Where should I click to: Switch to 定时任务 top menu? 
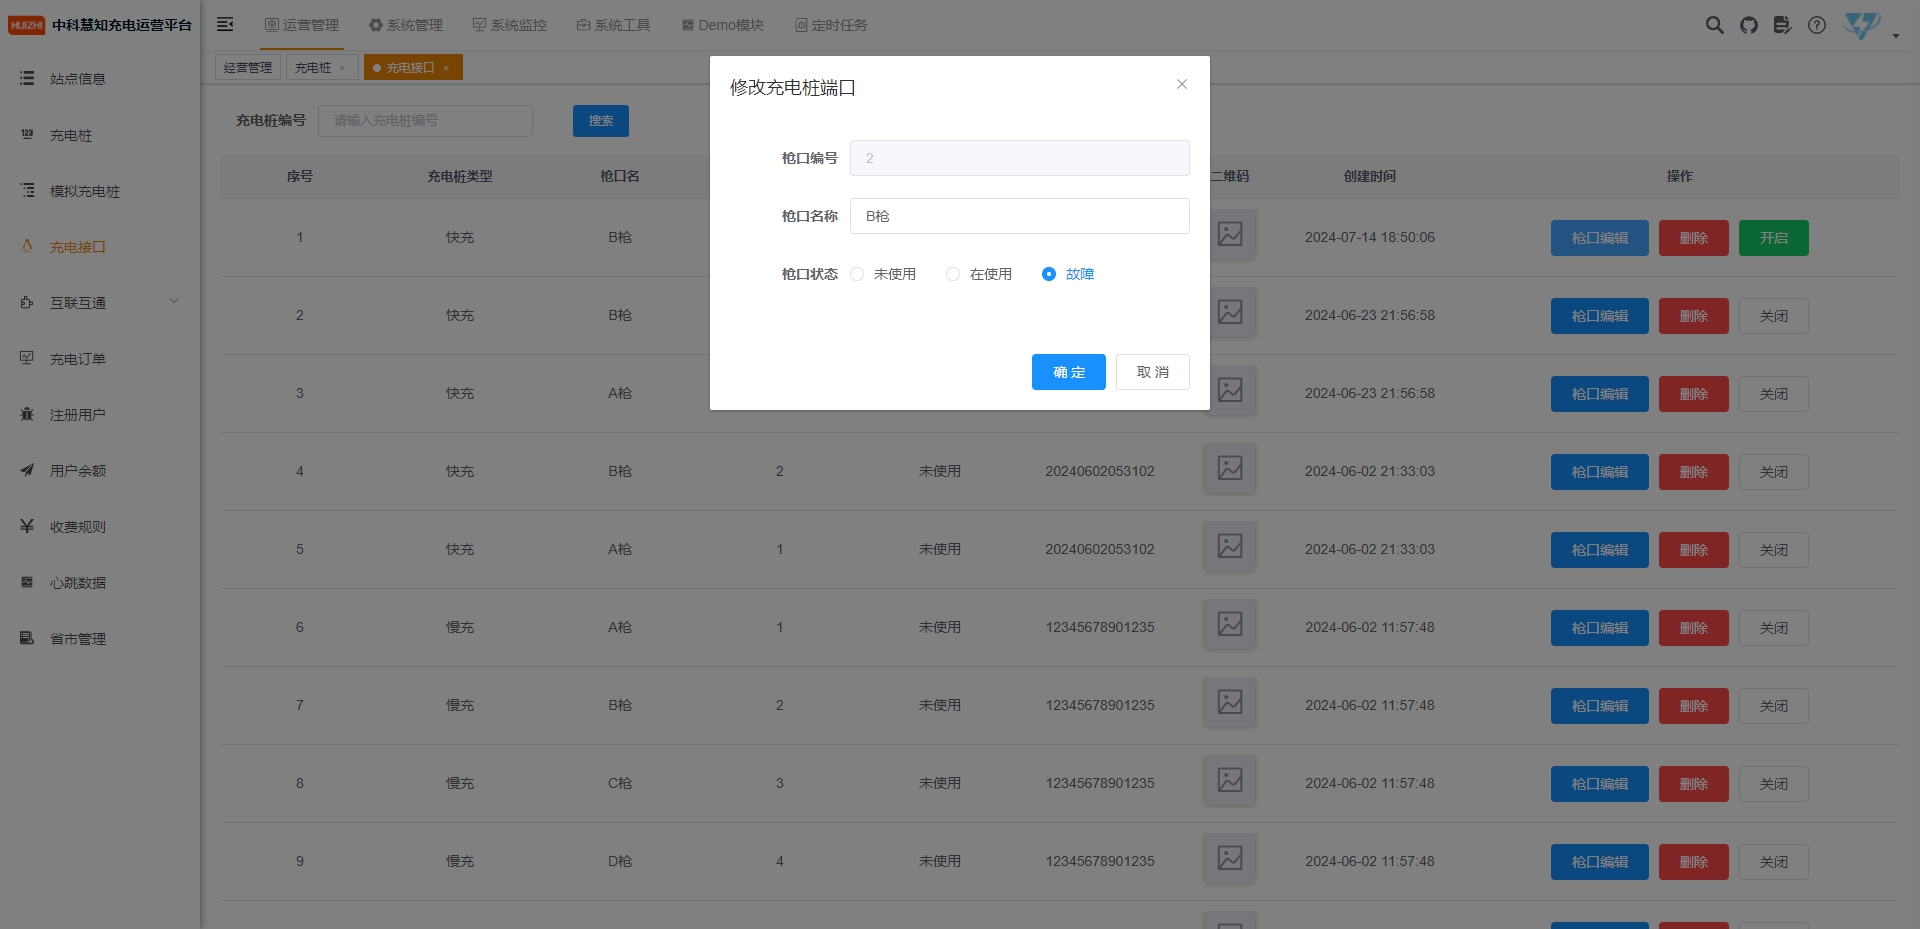coord(831,25)
